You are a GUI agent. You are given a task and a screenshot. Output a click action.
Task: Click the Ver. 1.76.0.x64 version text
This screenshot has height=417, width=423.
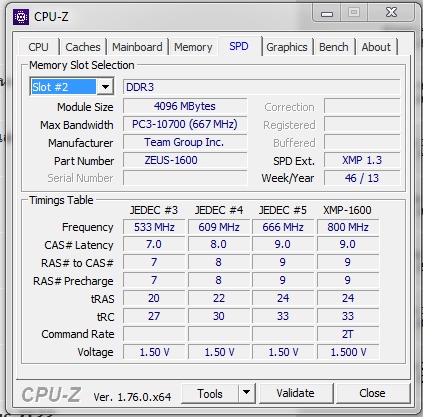point(132,397)
